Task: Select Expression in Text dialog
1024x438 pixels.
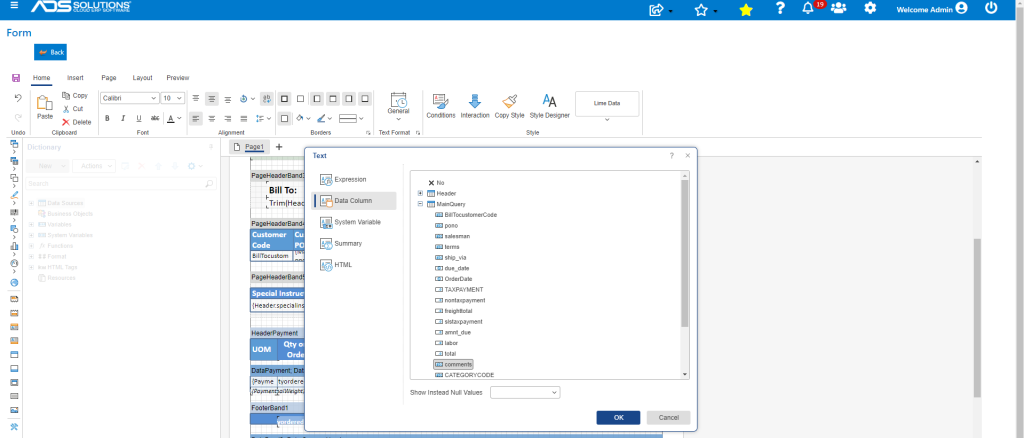Action: click(x=355, y=180)
